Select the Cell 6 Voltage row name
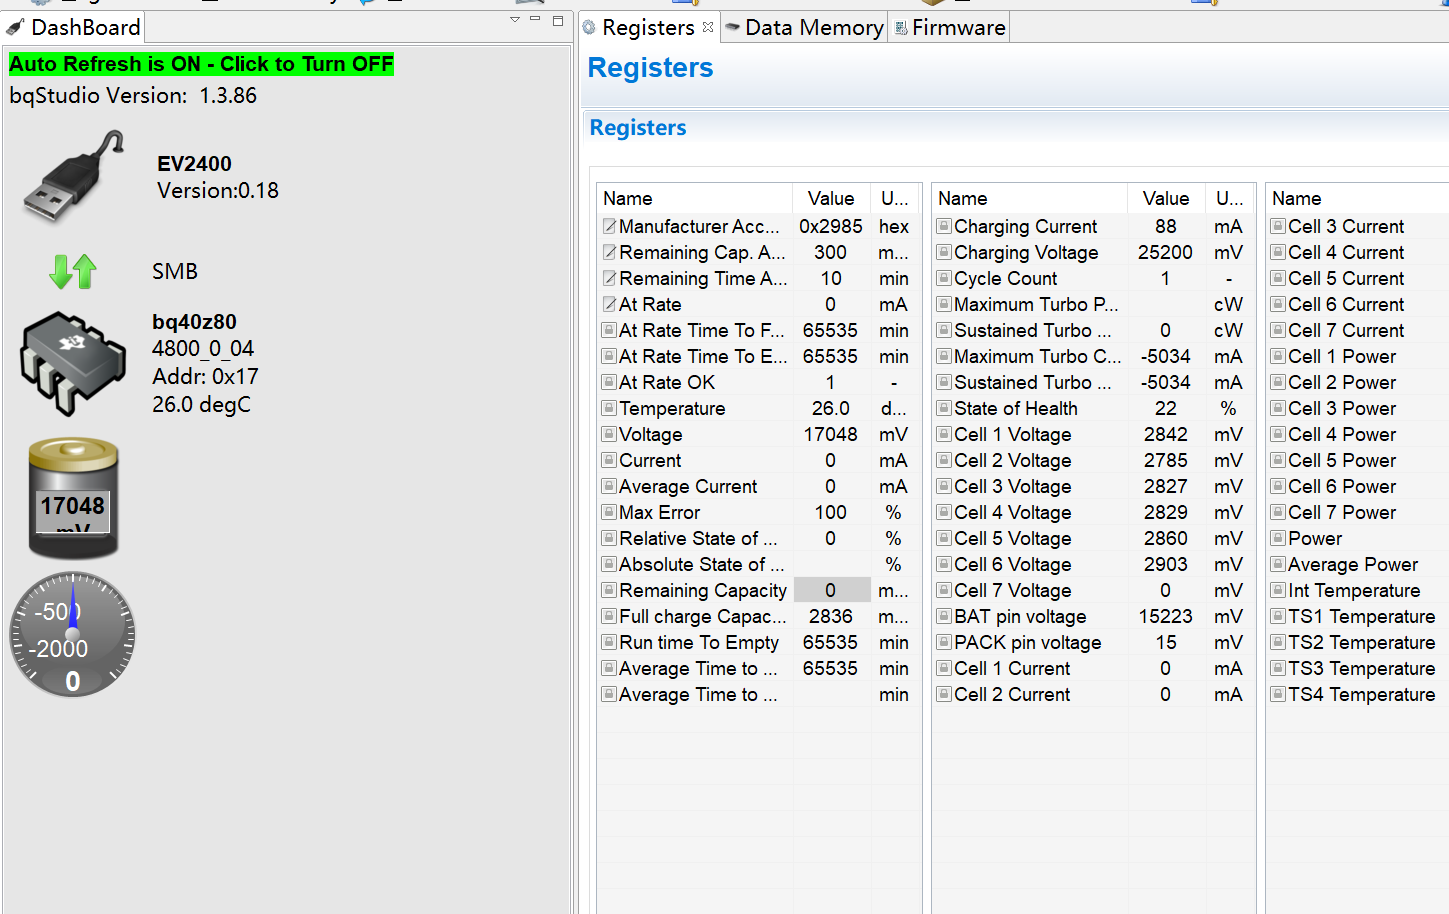1449x914 pixels. click(x=1012, y=564)
